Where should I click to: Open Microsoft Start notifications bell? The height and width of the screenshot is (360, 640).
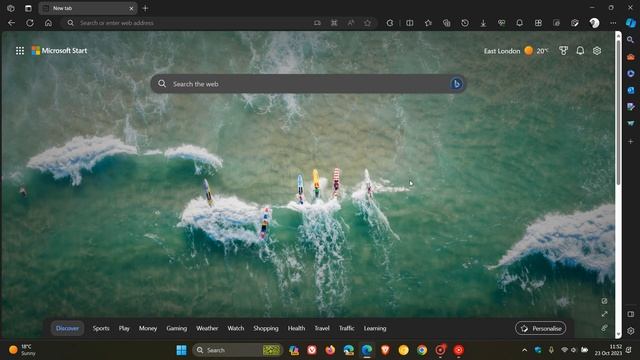click(x=580, y=51)
